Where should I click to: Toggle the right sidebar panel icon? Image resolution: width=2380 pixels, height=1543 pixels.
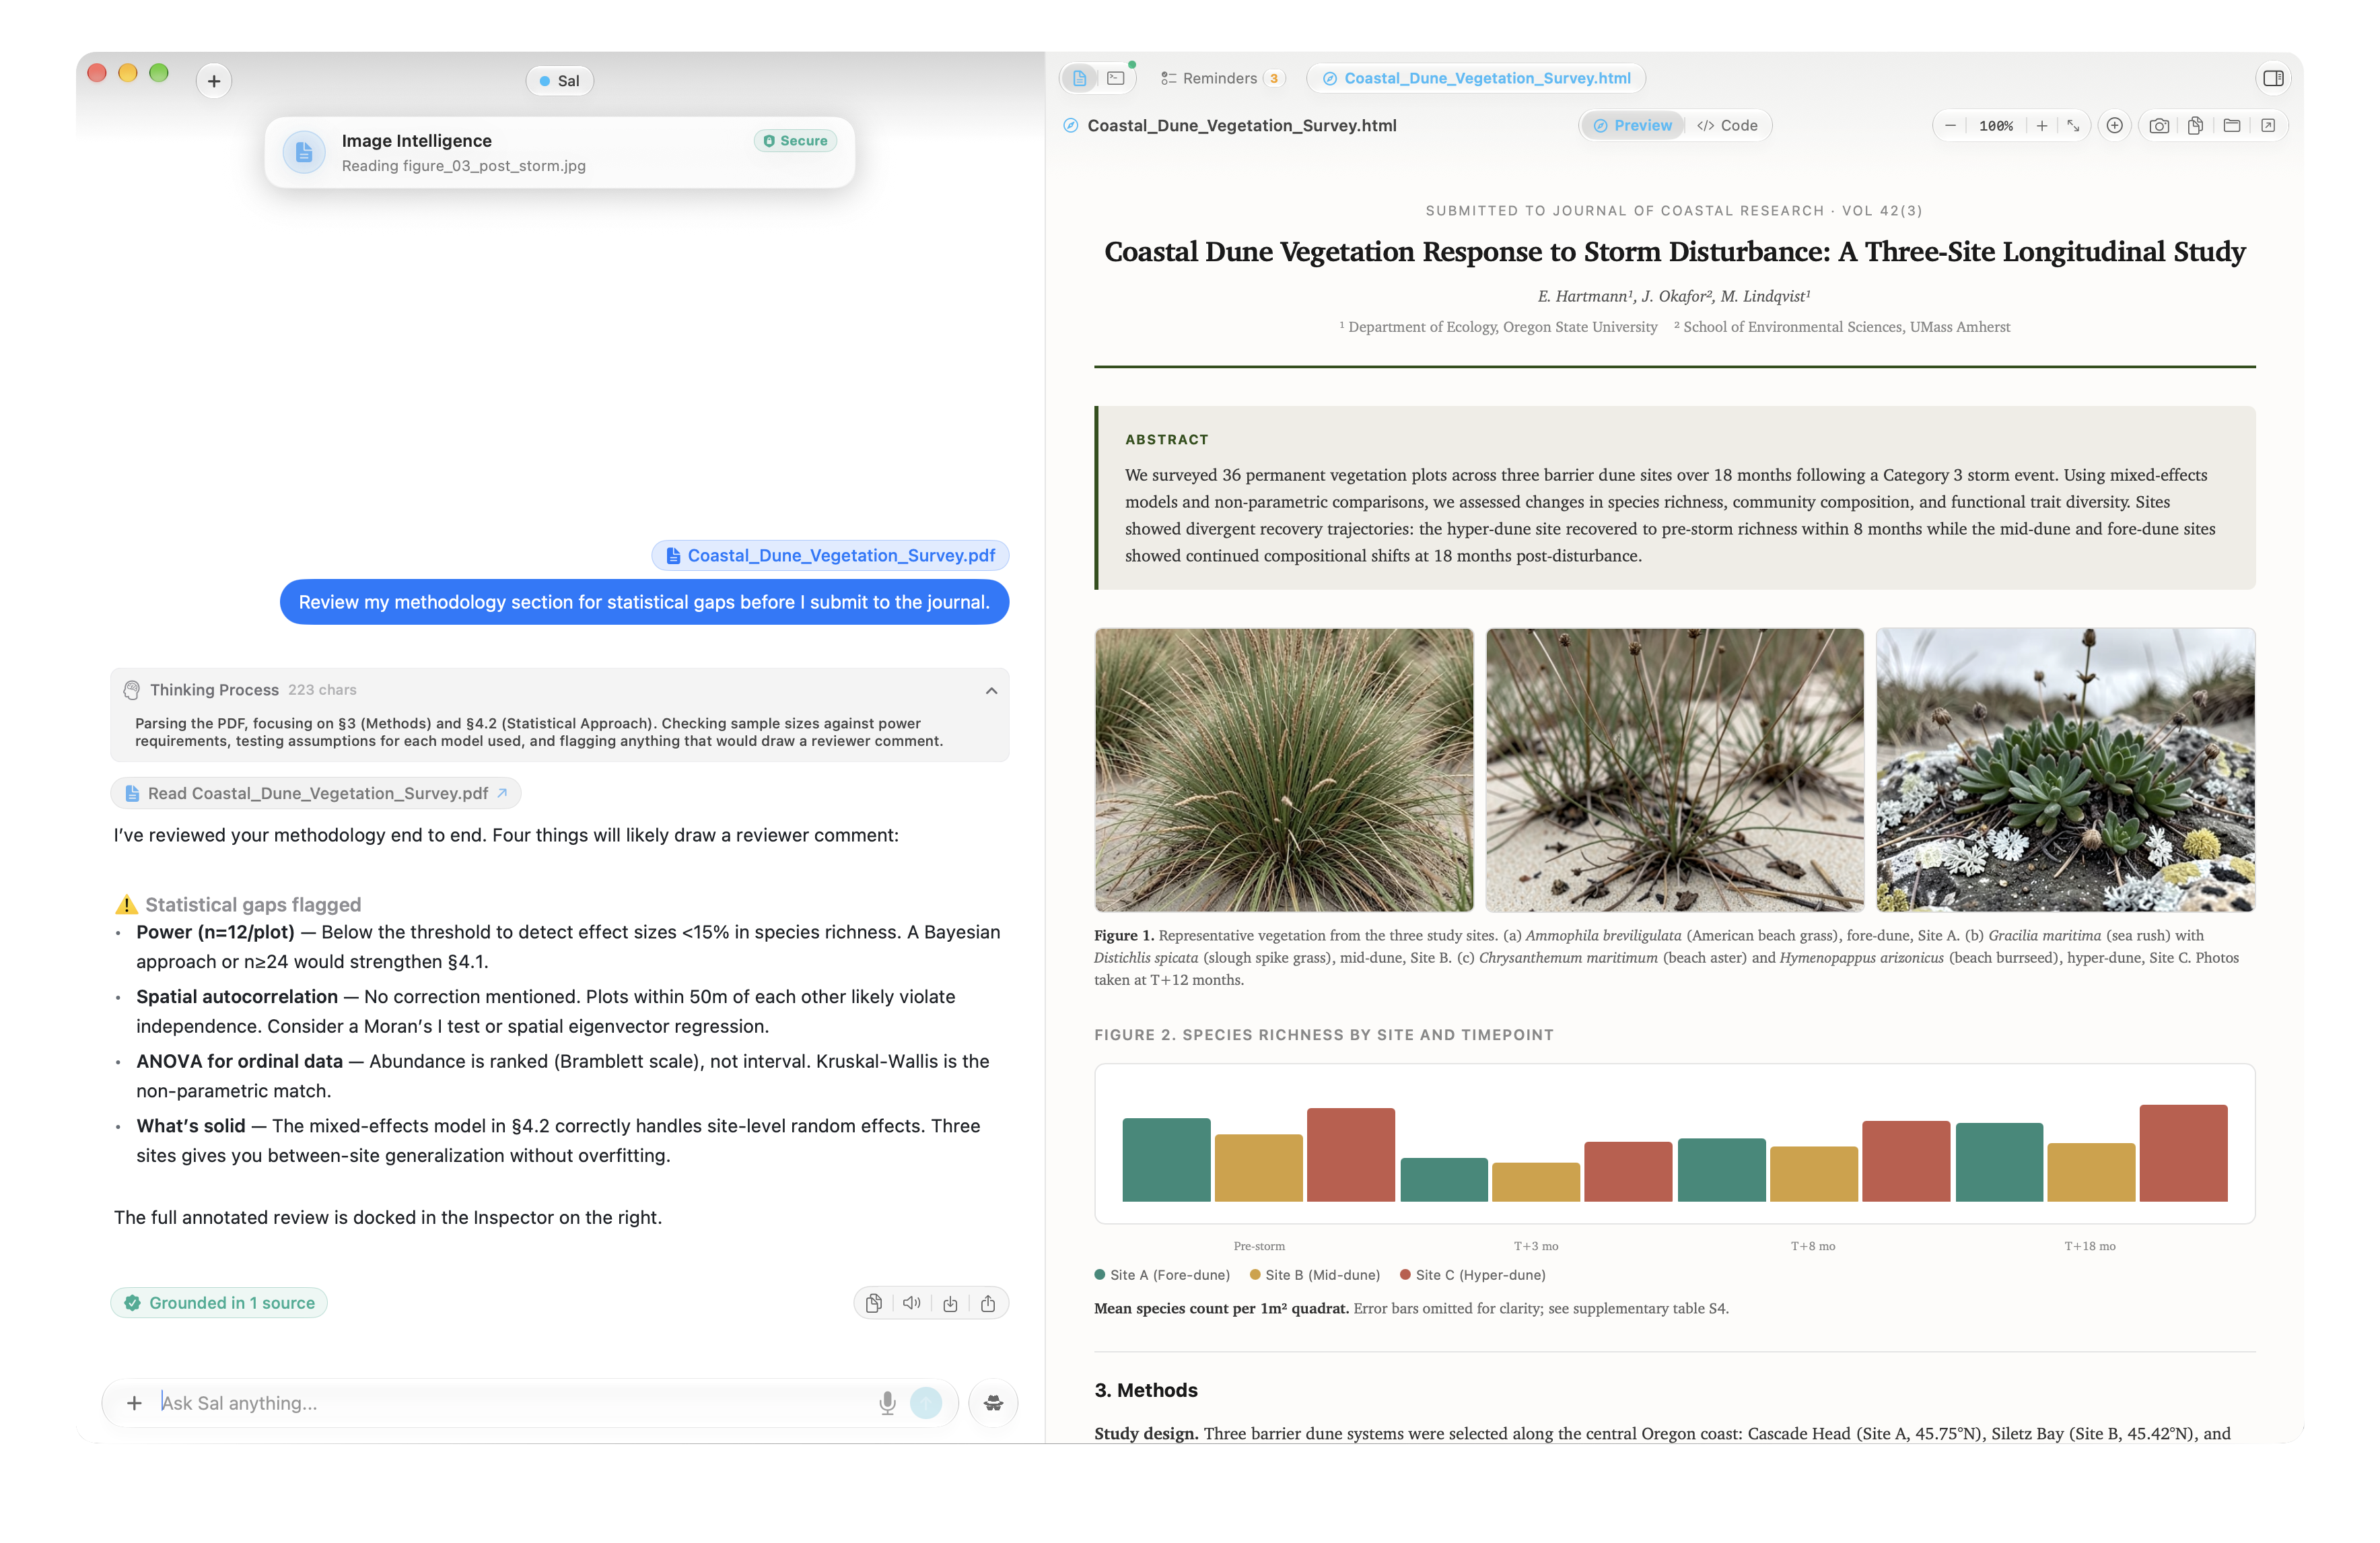tap(2272, 78)
